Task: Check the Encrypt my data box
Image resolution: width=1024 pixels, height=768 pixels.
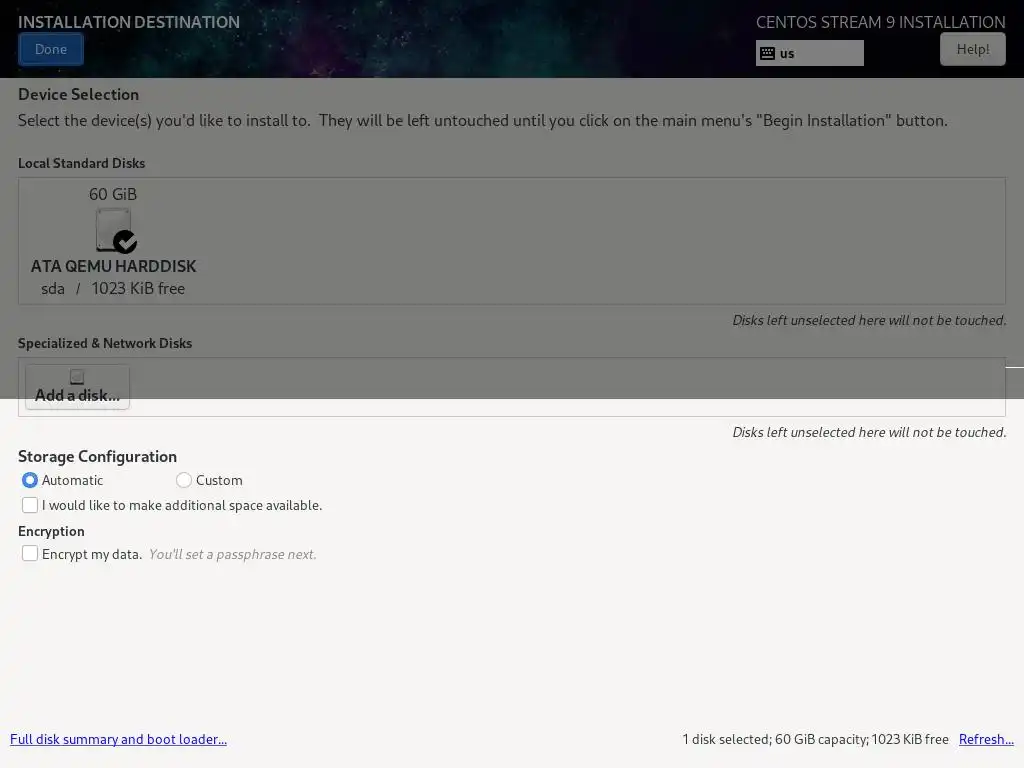Action: pos(29,554)
